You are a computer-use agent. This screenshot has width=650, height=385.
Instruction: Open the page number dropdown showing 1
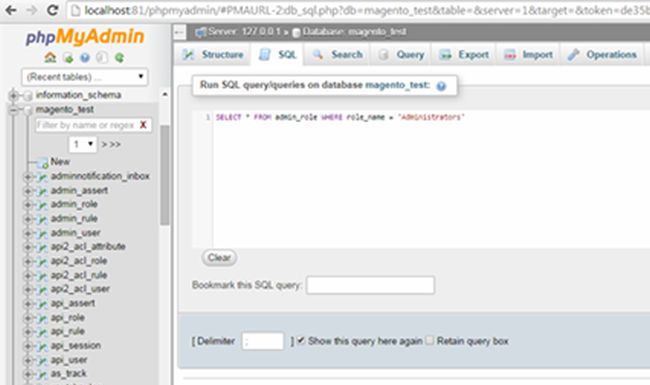coord(82,144)
